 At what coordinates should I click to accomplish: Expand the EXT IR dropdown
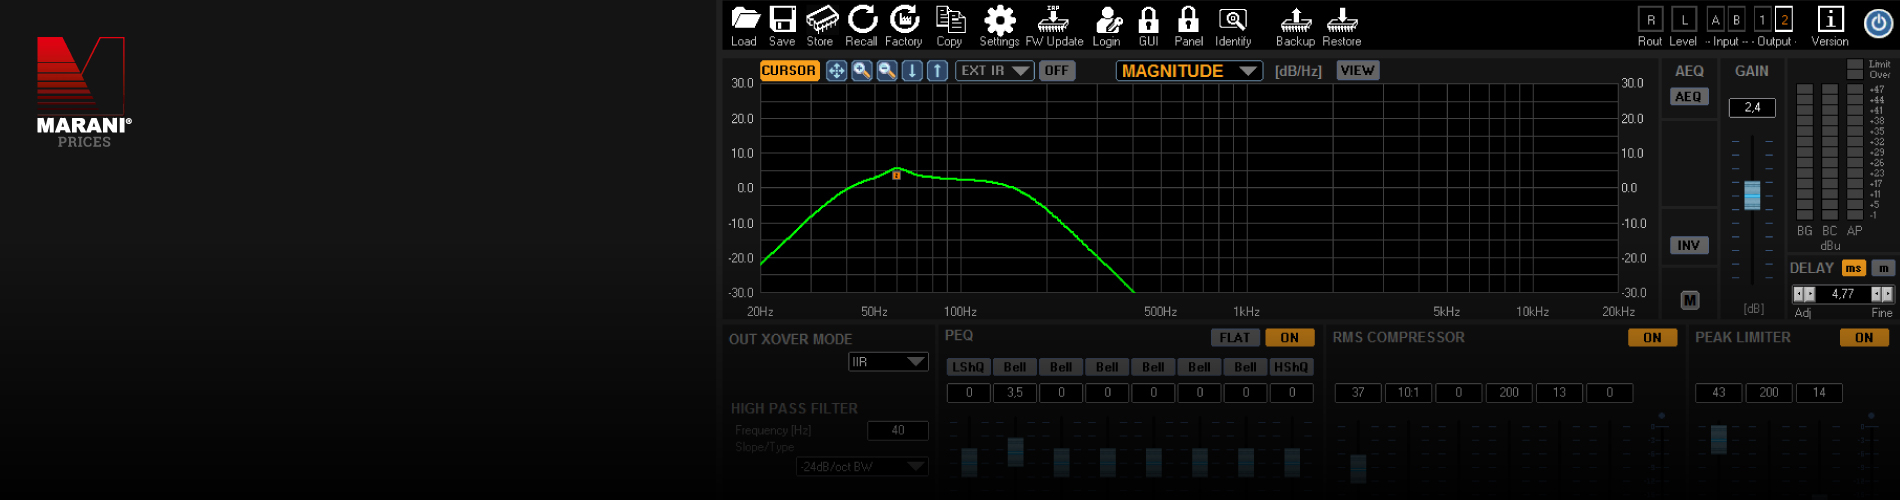coord(993,71)
